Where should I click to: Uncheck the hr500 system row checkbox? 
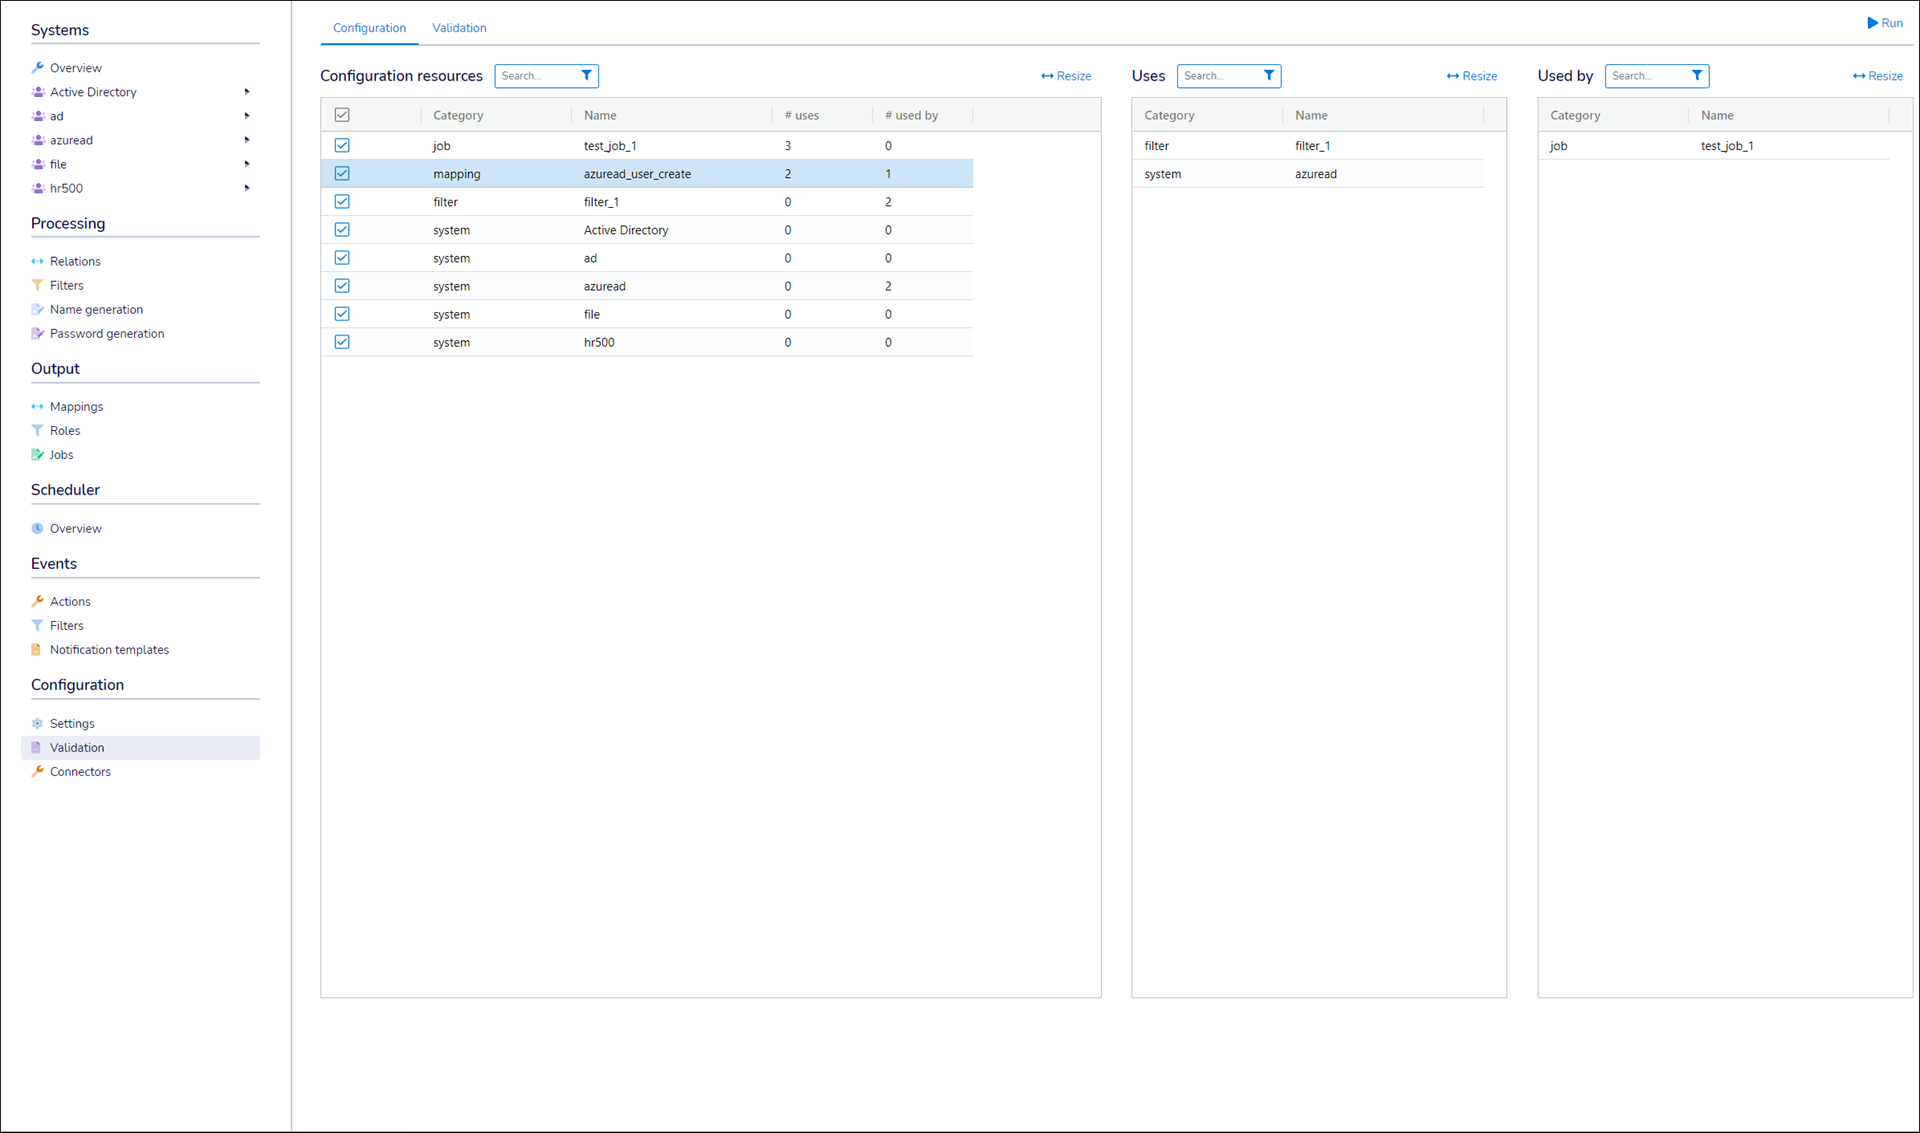point(342,342)
